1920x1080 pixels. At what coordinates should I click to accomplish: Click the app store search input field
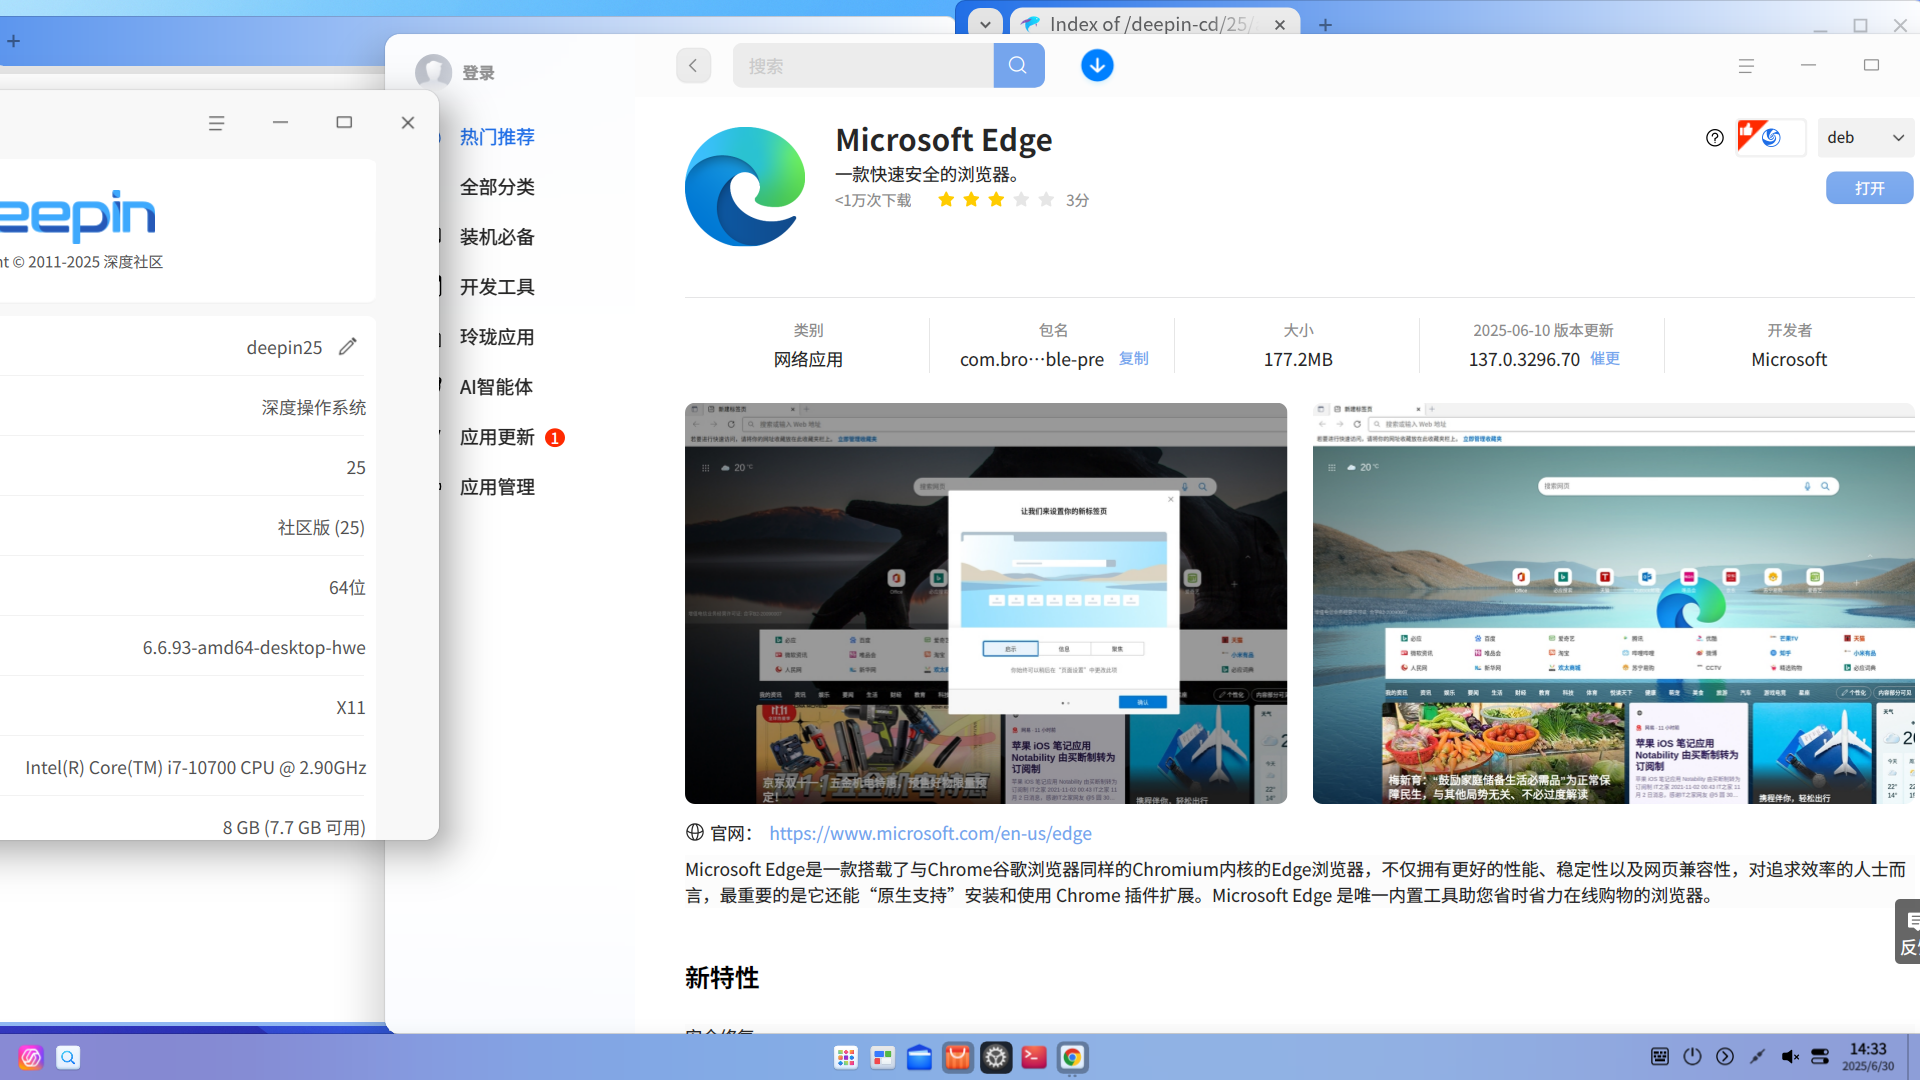click(x=863, y=66)
